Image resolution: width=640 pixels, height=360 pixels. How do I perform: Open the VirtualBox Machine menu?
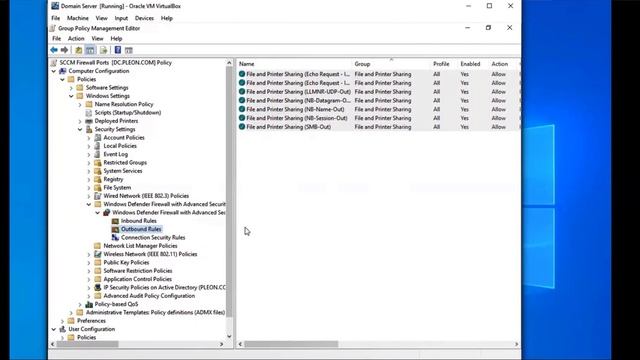(78, 18)
